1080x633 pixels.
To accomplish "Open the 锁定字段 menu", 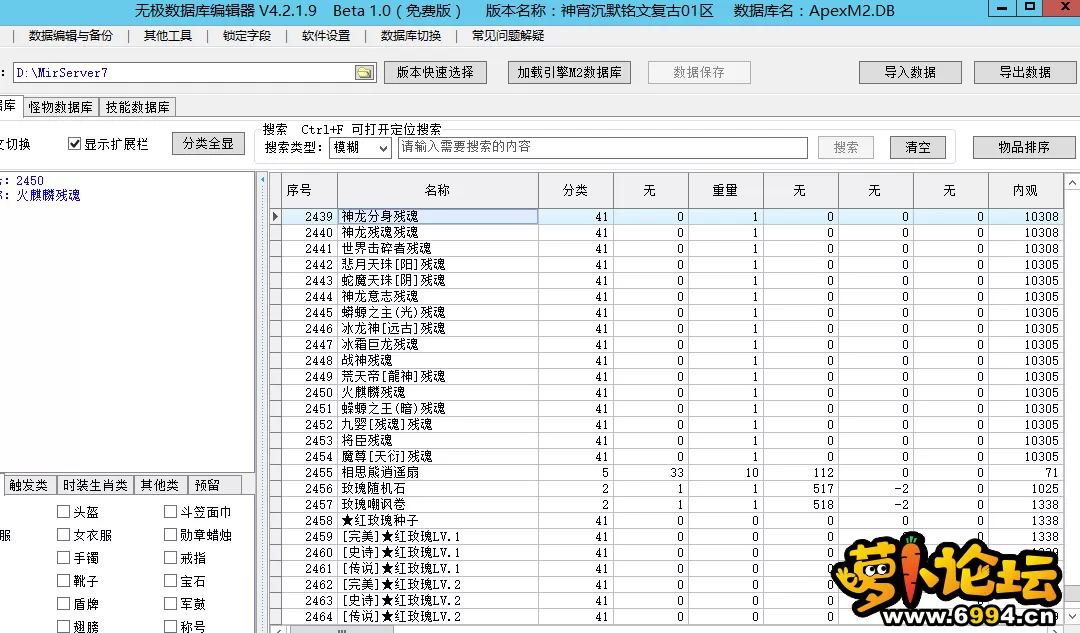I will pyautogui.click(x=247, y=36).
